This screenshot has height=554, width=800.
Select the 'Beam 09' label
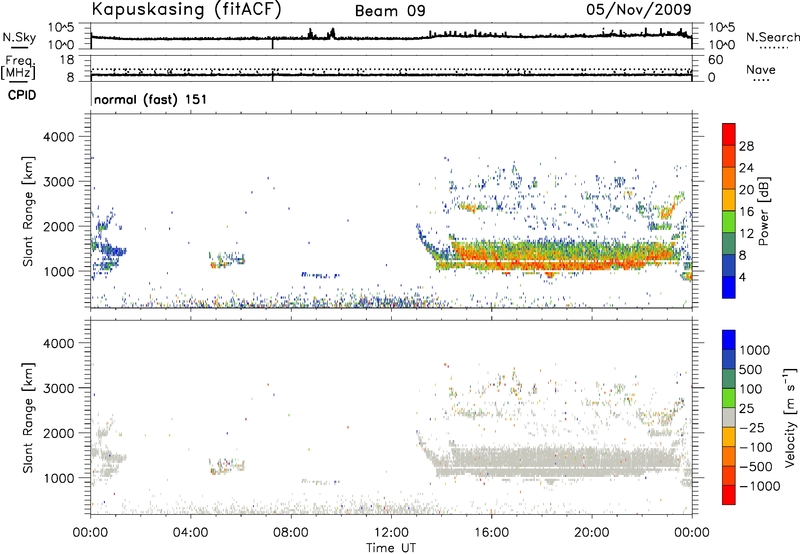(390, 11)
